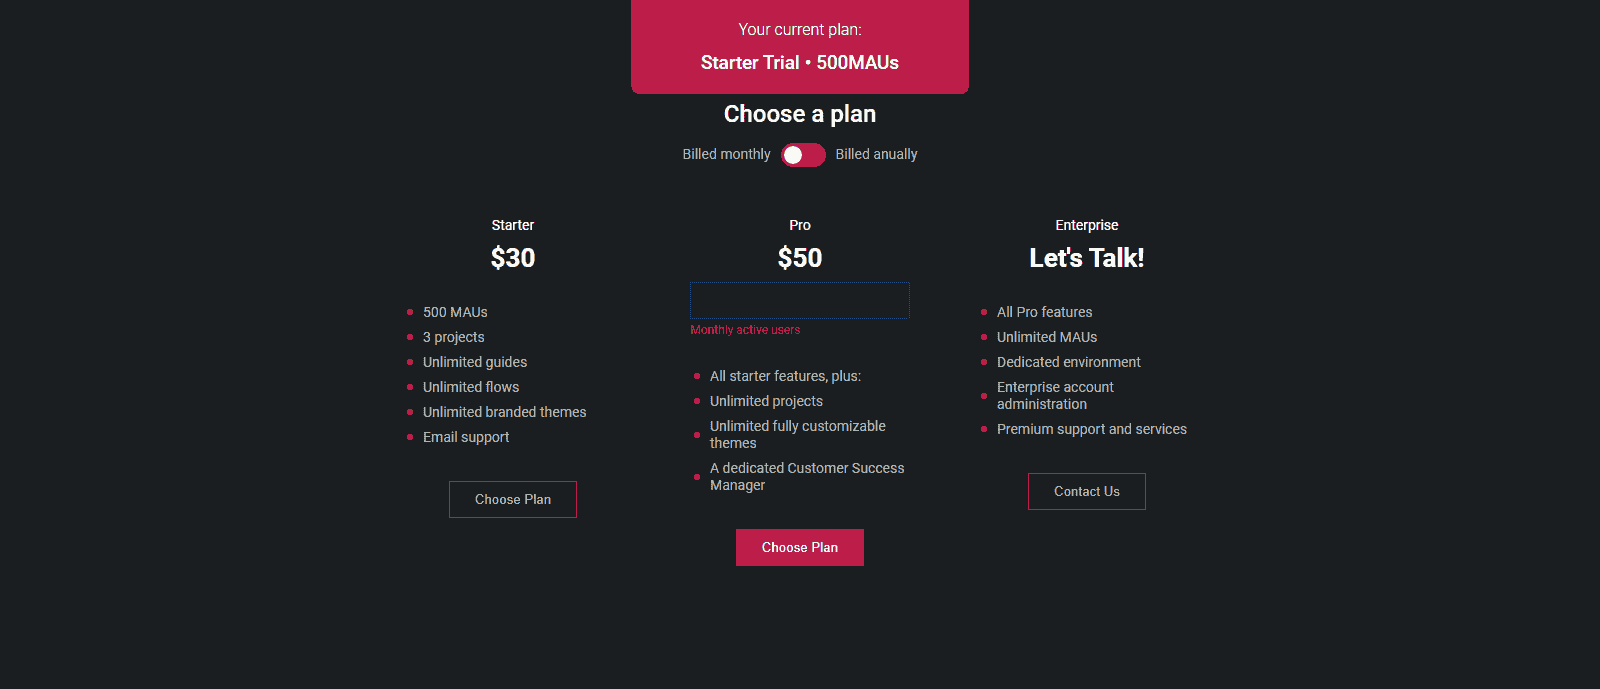Click the "Let's Talk!" heading
1600x689 pixels.
click(1087, 258)
